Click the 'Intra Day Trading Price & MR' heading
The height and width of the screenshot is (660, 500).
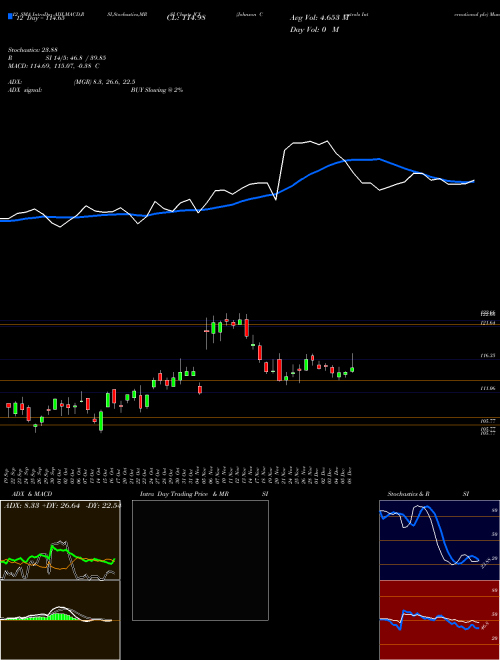click(x=184, y=494)
